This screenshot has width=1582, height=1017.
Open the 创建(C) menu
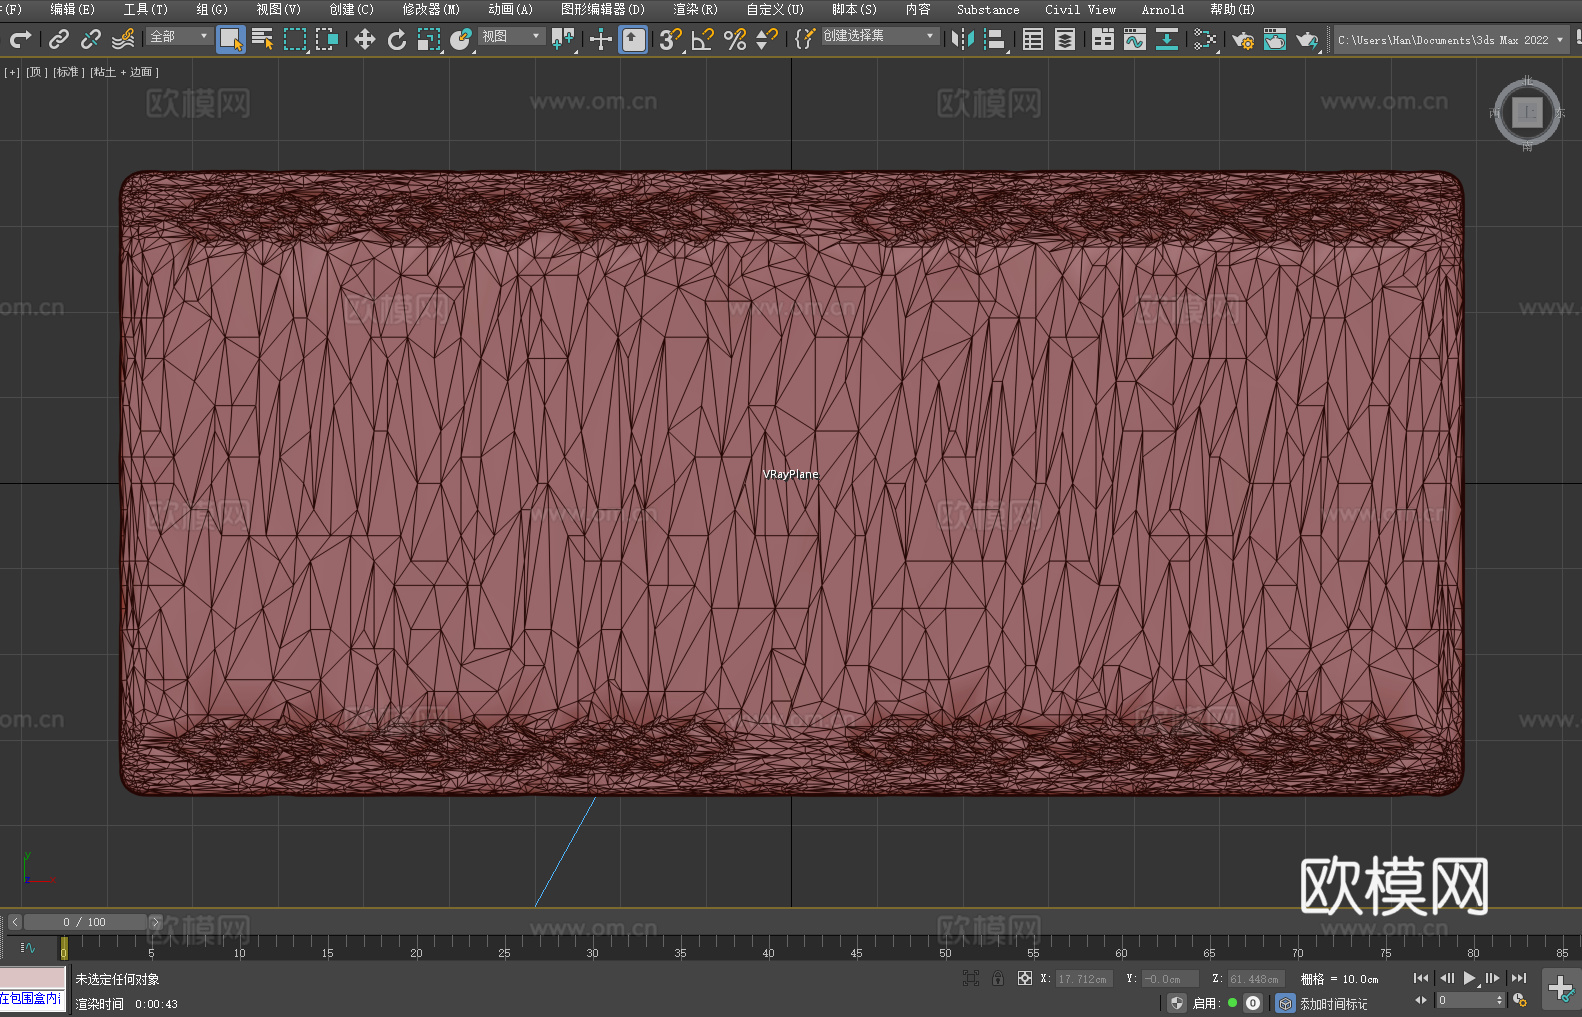tap(351, 9)
